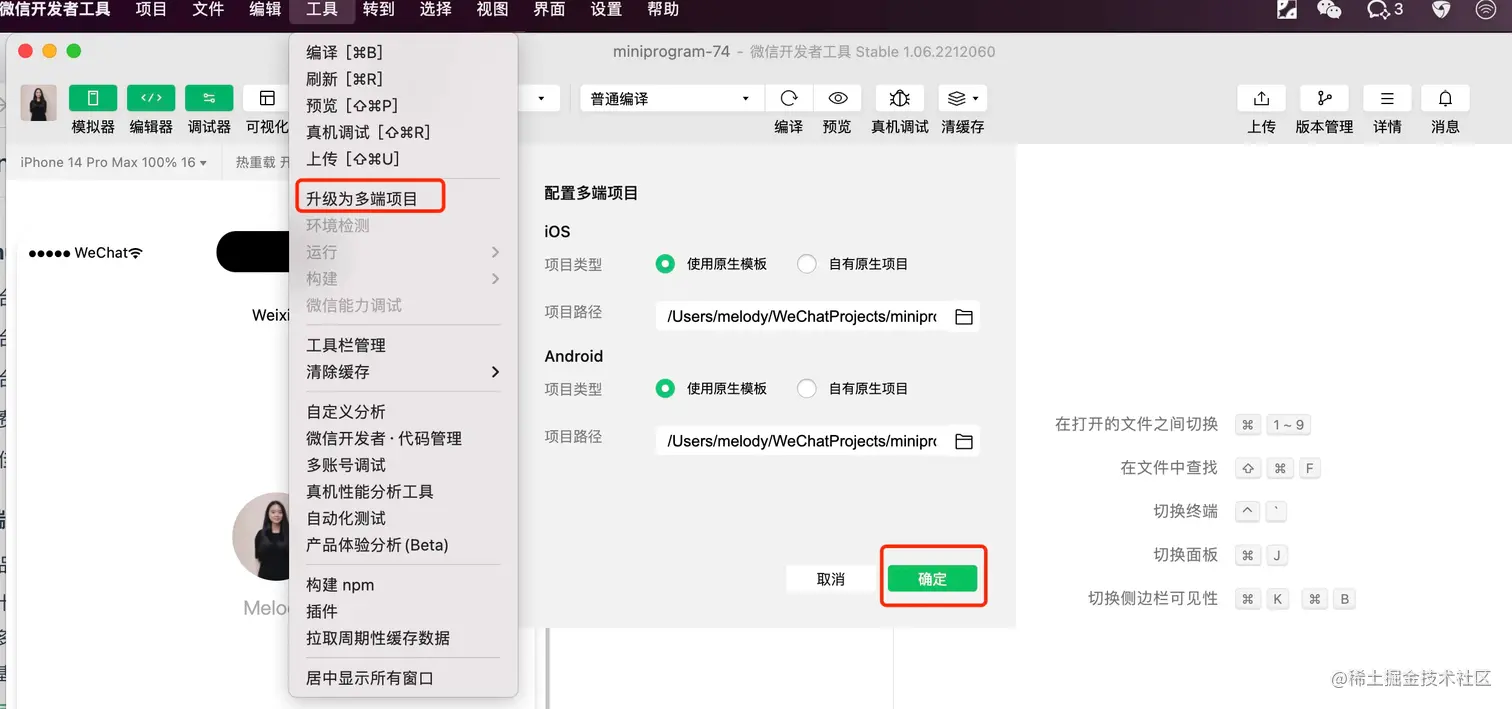Viewport: 1512px width, 709px height.
Task: Open 详情 details hamburger icon
Action: (1387, 98)
